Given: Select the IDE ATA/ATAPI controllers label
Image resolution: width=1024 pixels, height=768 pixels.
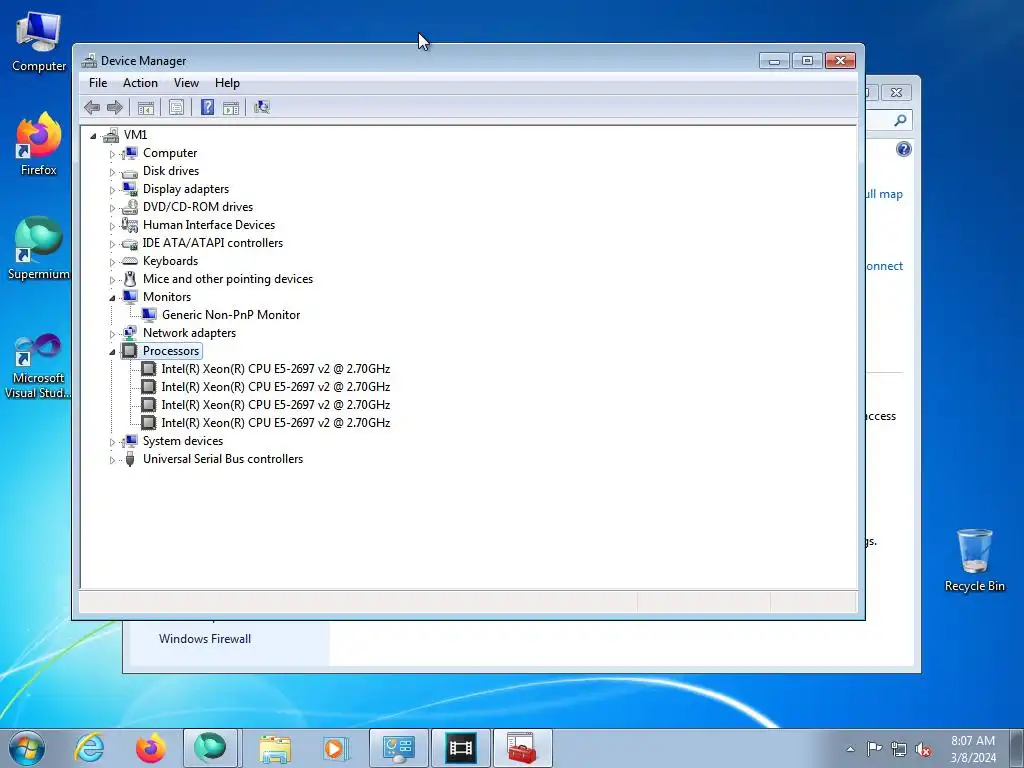Looking at the screenshot, I should point(213,243).
